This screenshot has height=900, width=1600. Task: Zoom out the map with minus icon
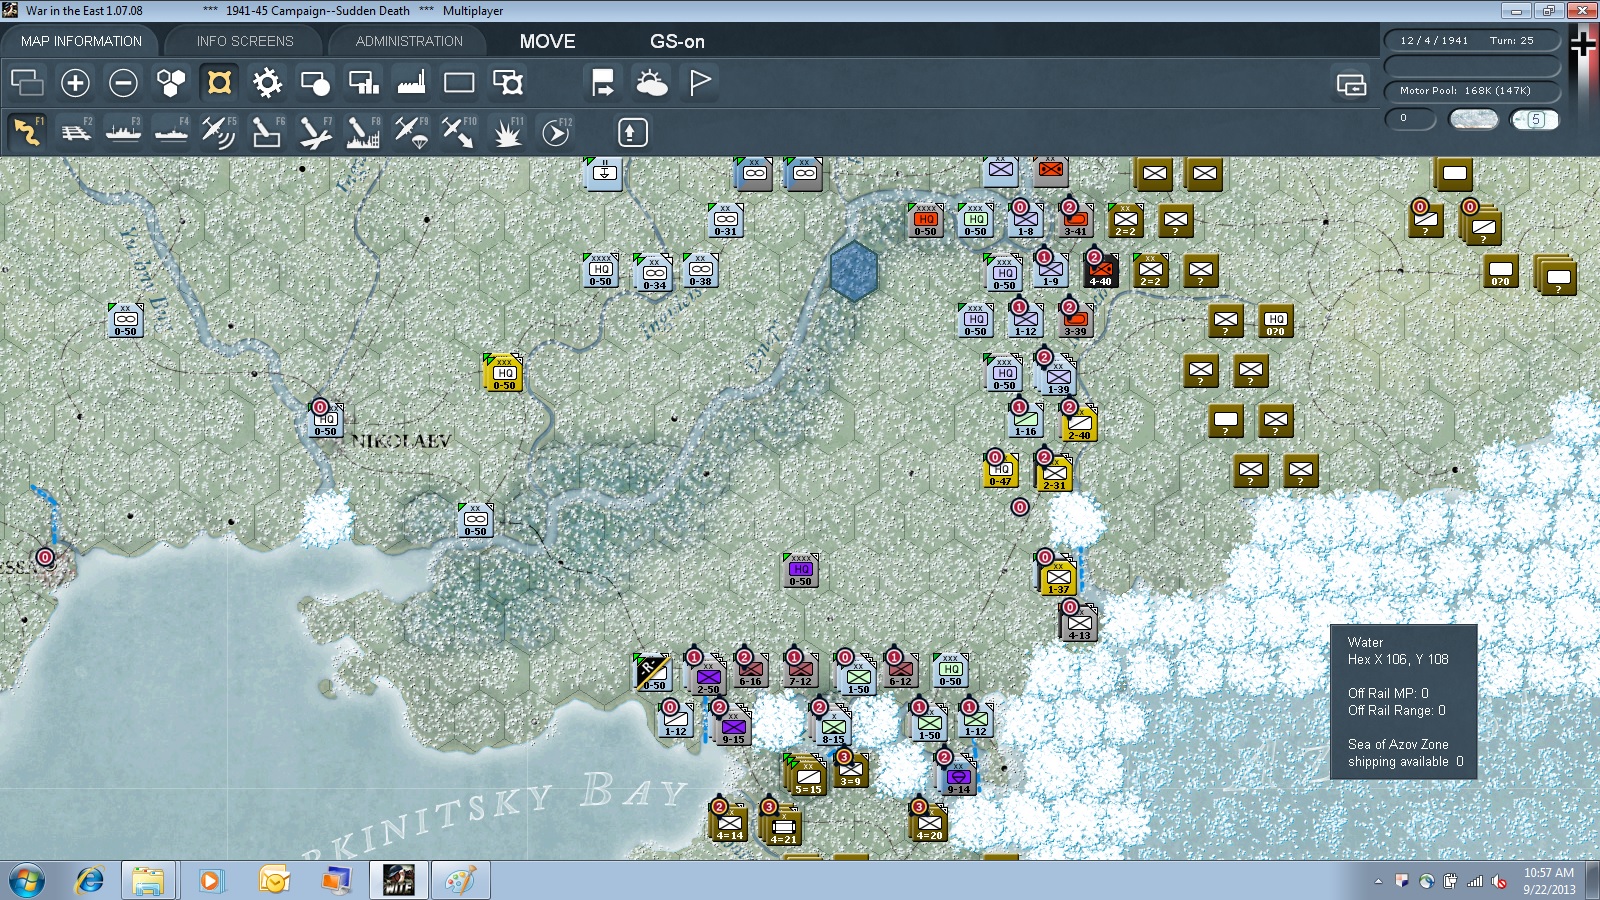[x=123, y=82]
